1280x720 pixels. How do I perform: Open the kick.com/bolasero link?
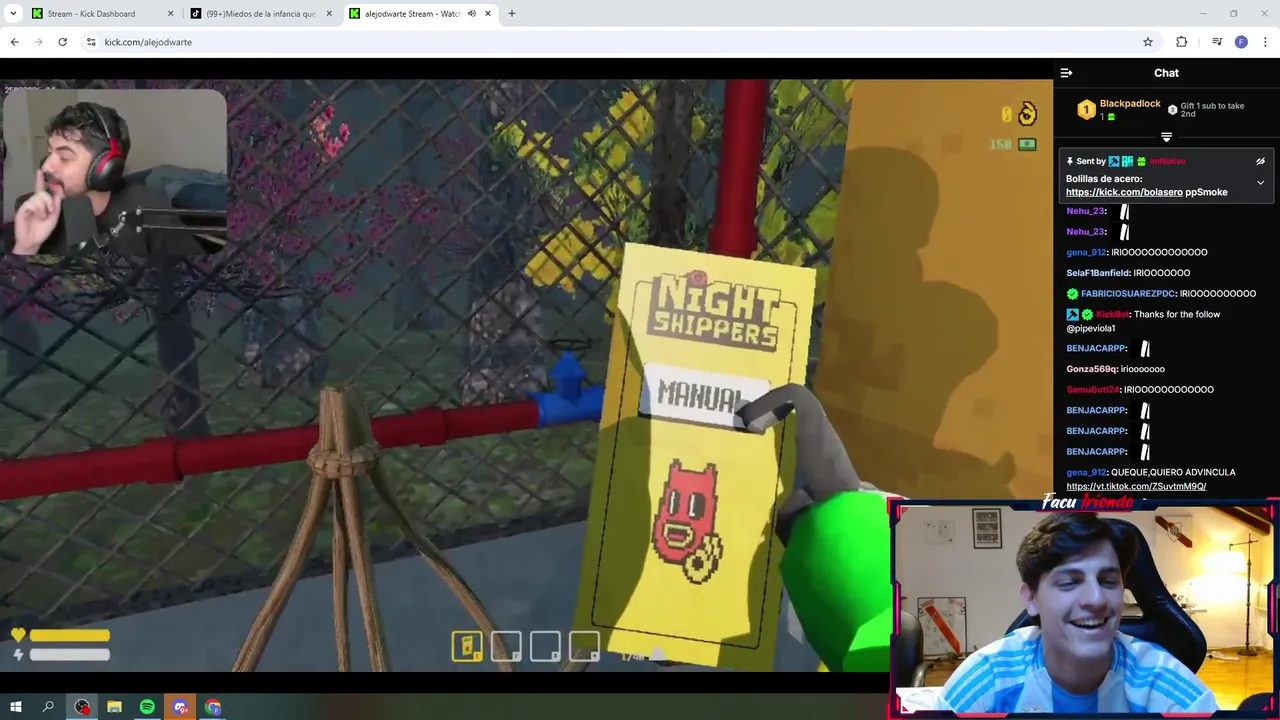tap(1124, 192)
